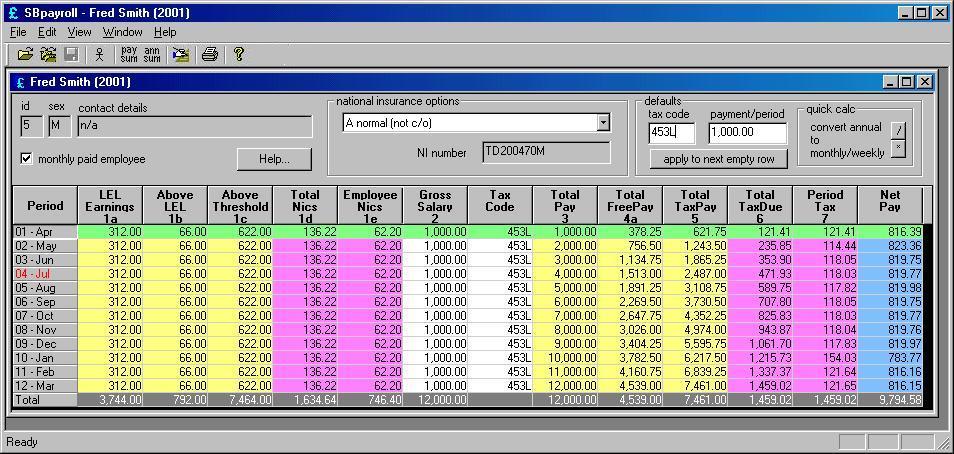This screenshot has width=954, height=454.
Task: Click Total TaxPay cell 4,974.00
Action: [695, 329]
